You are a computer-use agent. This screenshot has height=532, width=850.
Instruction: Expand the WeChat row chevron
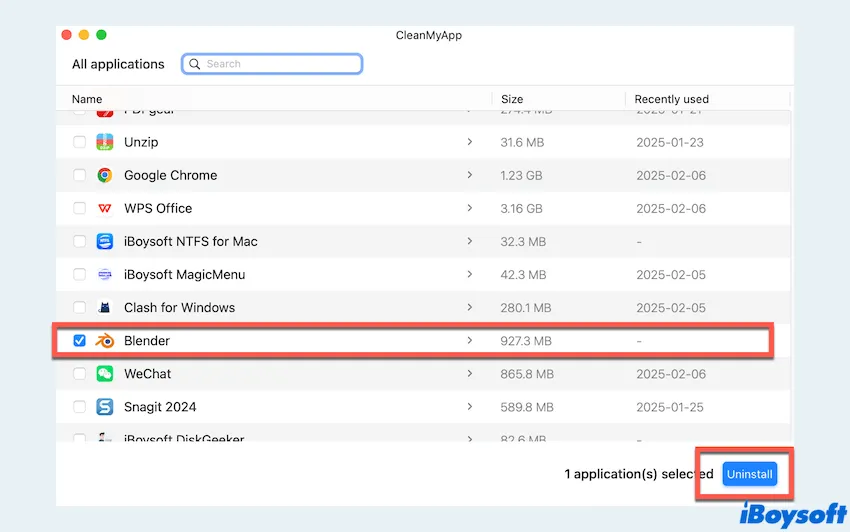(x=469, y=373)
